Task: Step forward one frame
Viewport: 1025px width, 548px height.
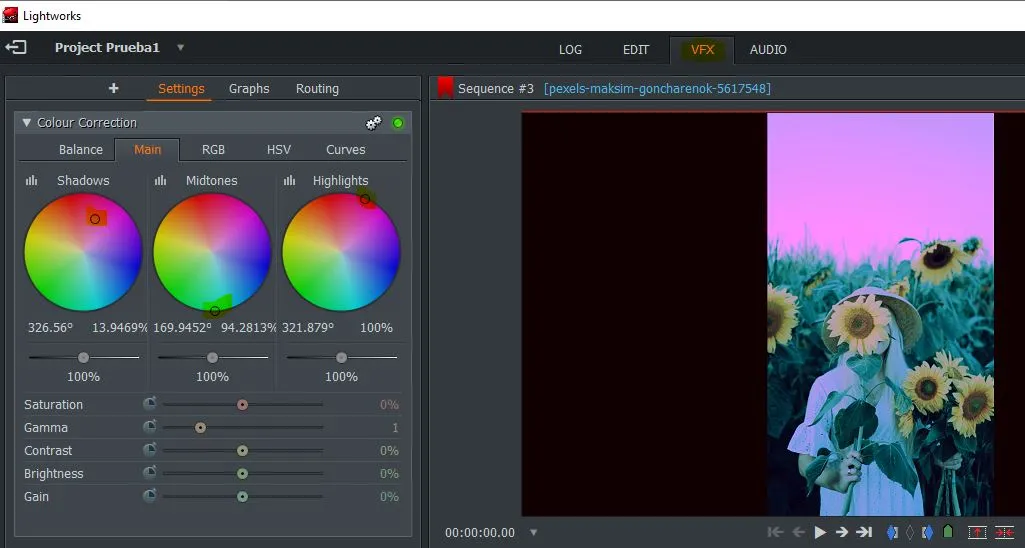Action: point(842,532)
